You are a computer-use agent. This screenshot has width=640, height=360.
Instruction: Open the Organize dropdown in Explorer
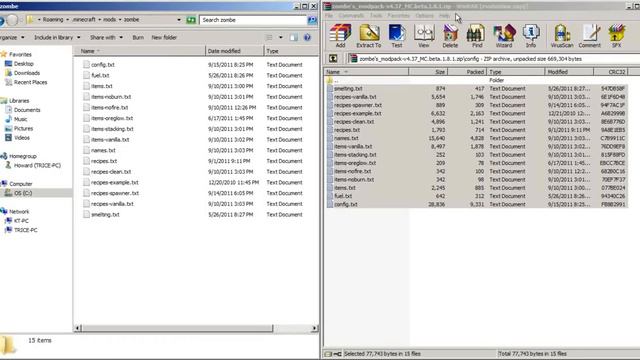point(12,38)
